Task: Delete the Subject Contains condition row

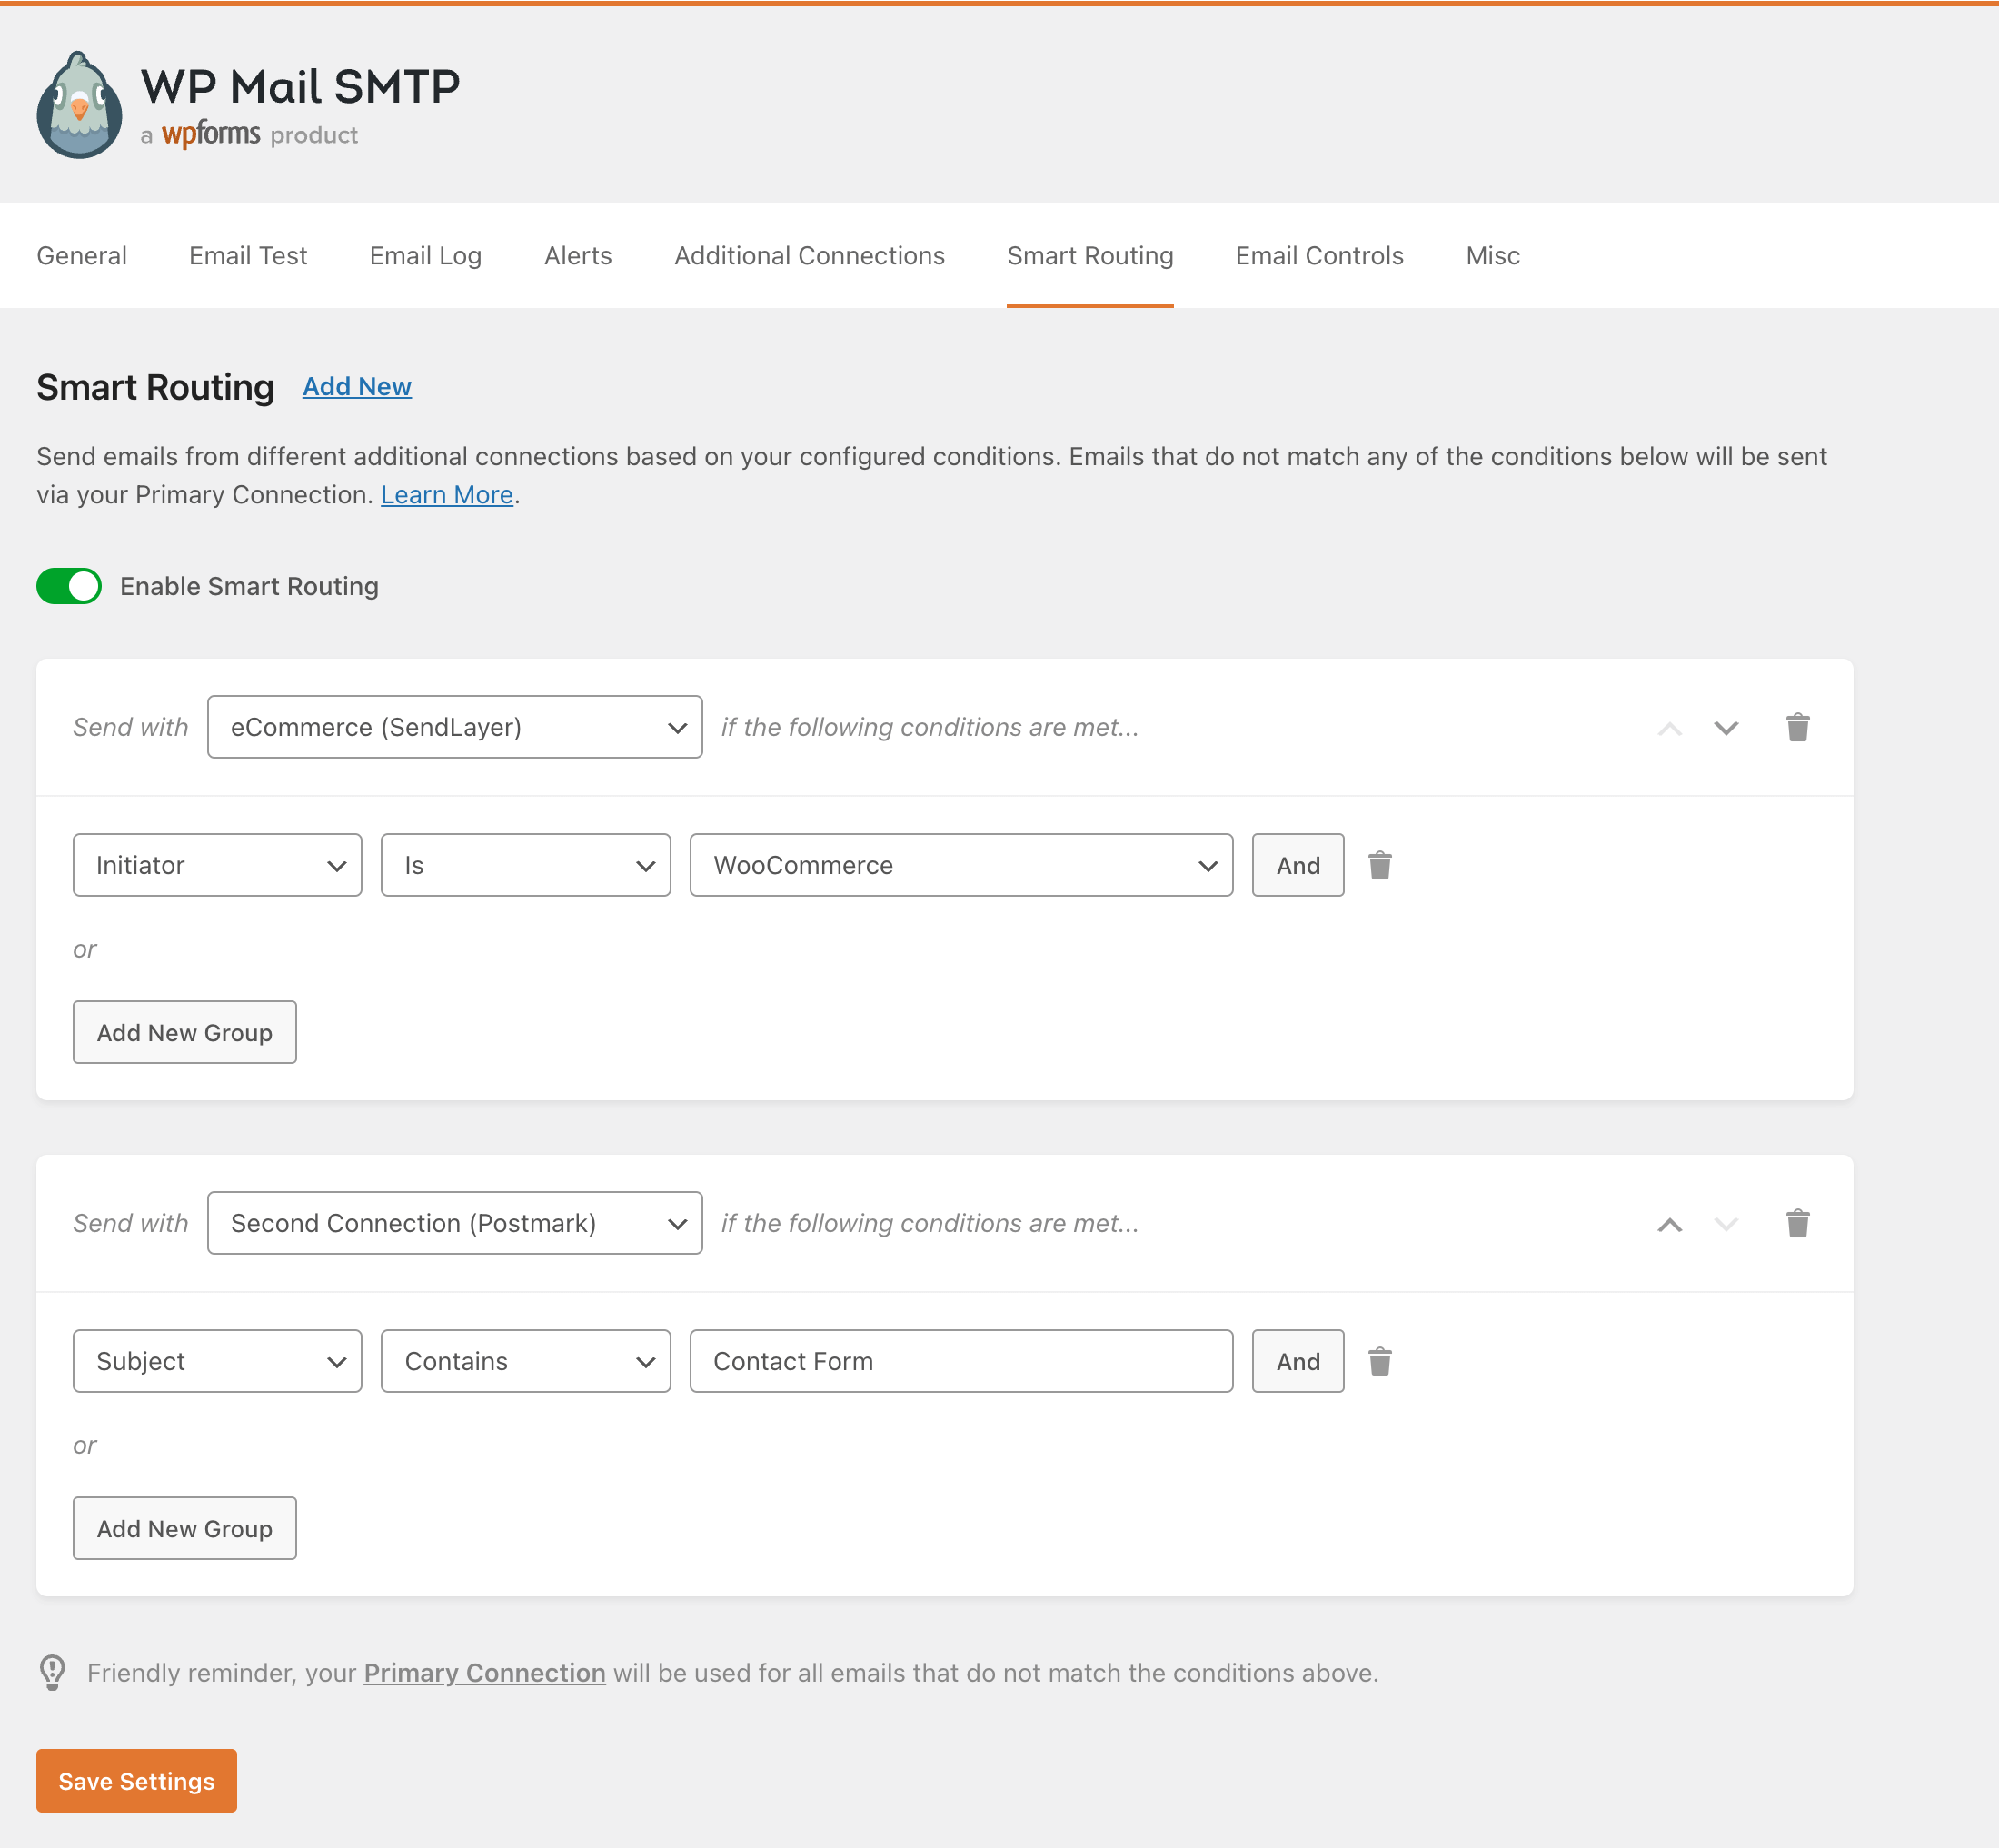Action: tap(1379, 1361)
